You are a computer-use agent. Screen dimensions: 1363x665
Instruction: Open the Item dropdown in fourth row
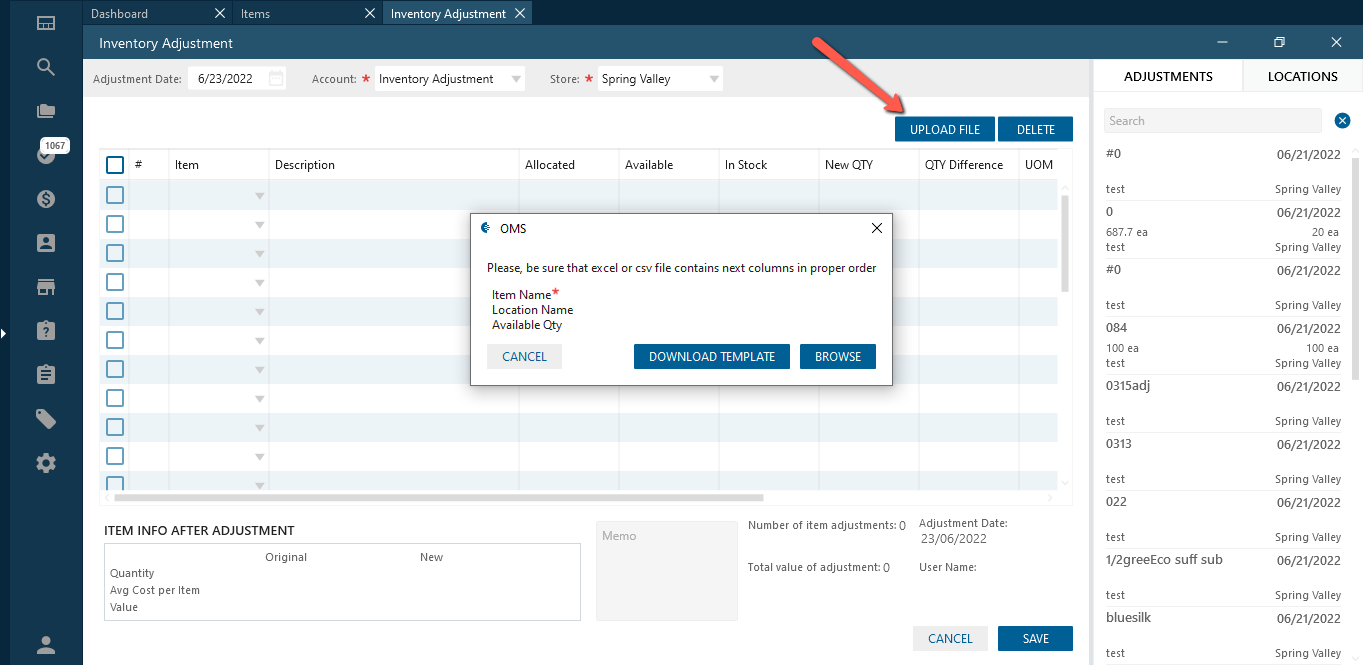tap(259, 283)
